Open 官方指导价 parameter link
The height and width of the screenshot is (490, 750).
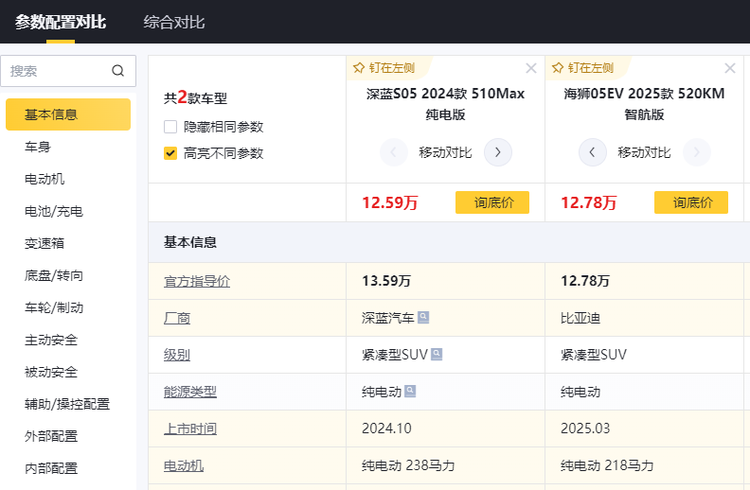pyautogui.click(x=197, y=281)
